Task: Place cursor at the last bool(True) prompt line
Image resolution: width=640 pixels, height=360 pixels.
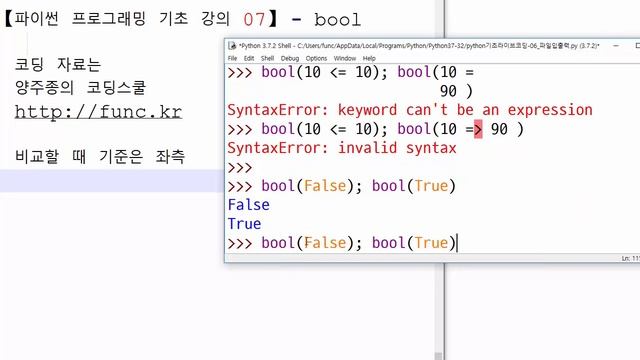Action: tap(342, 243)
